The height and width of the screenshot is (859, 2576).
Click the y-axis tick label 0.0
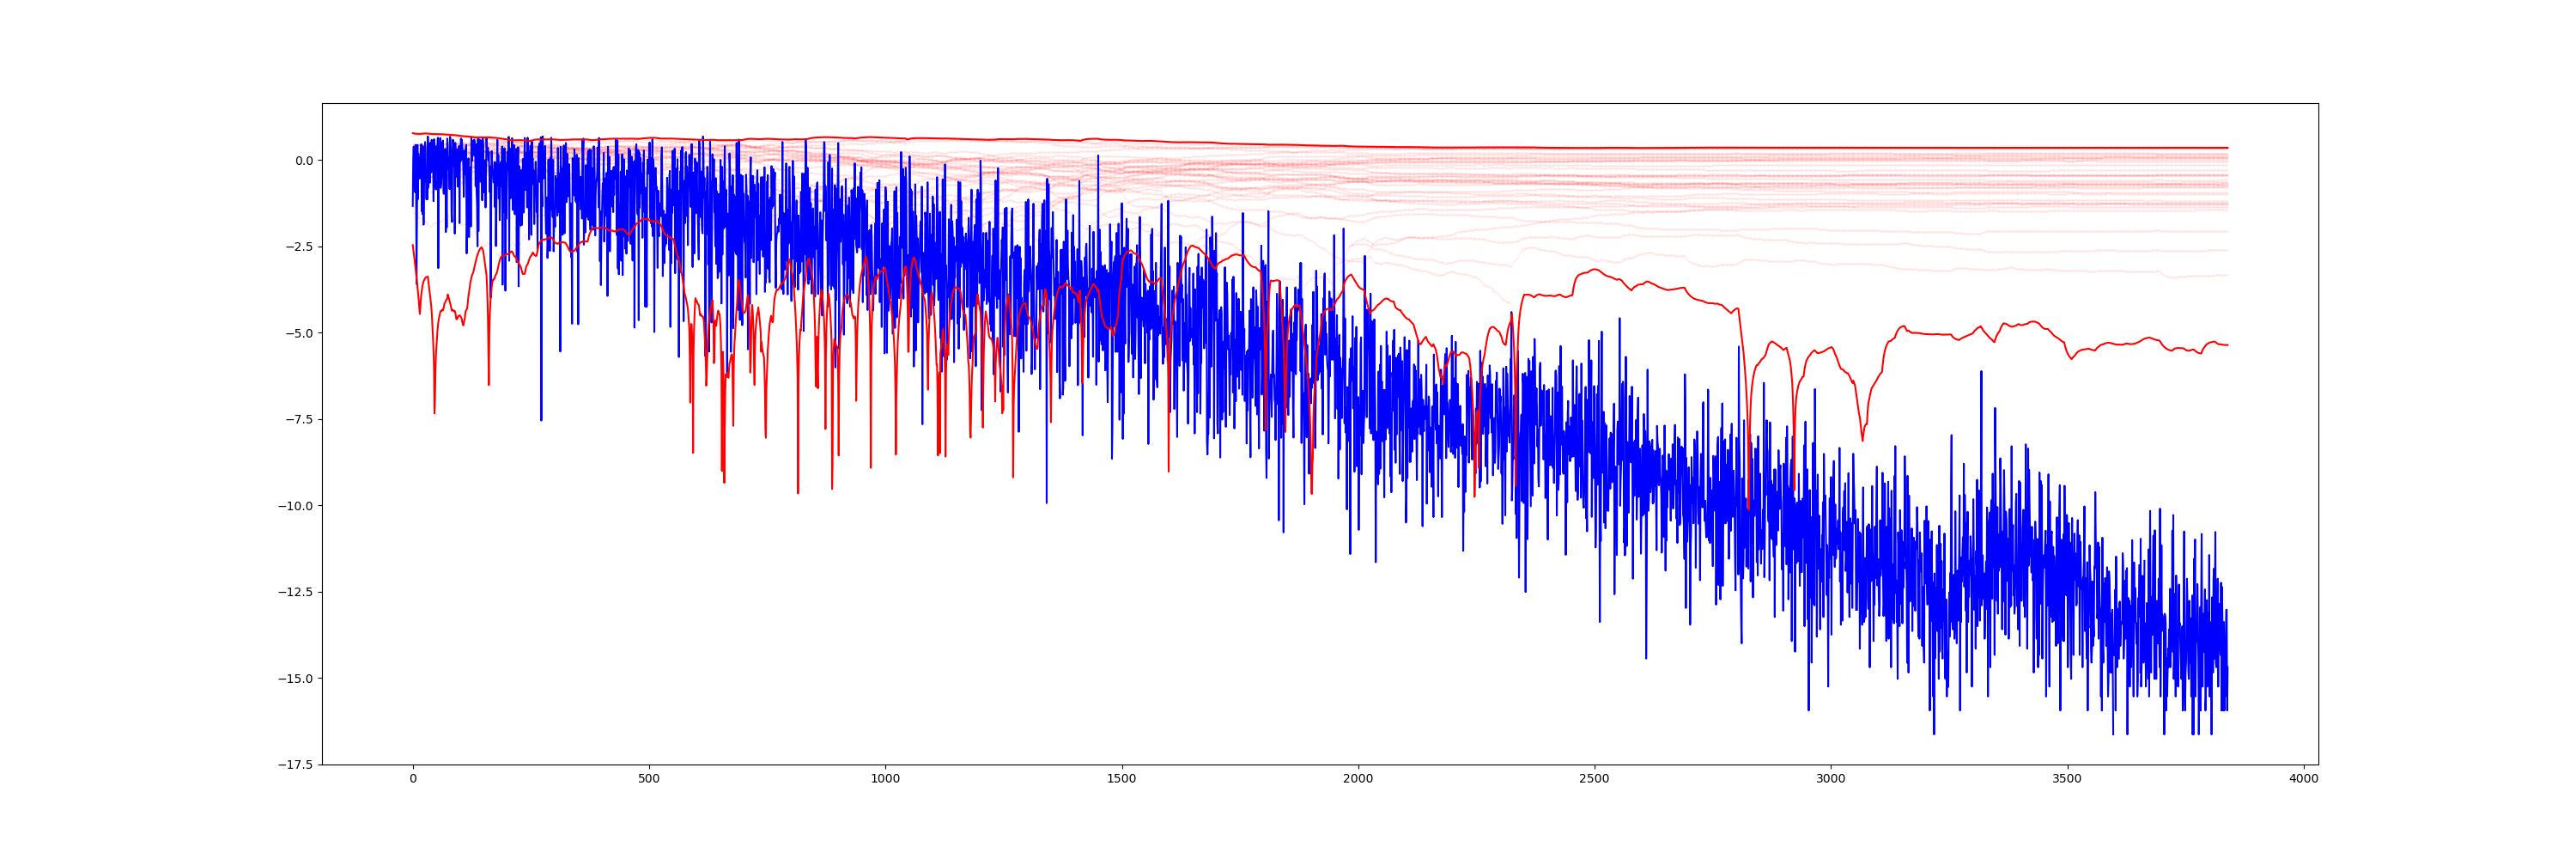[x=304, y=161]
